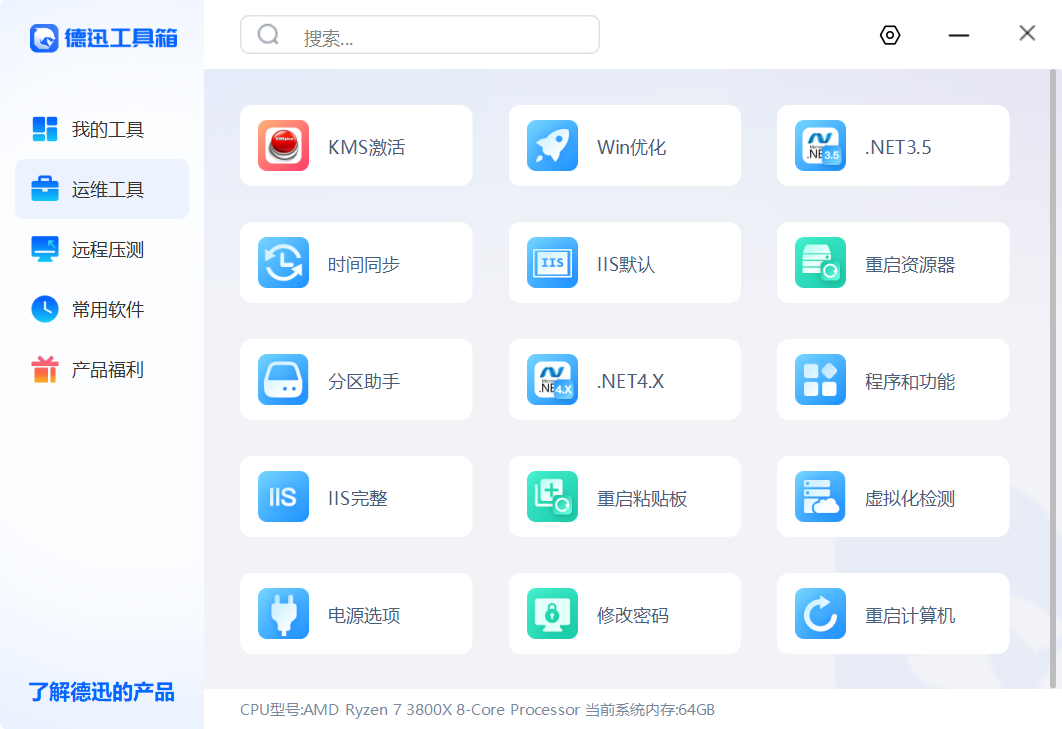Click the 我的工具 sidebar grid icon
The width and height of the screenshot is (1062, 729).
click(45, 129)
